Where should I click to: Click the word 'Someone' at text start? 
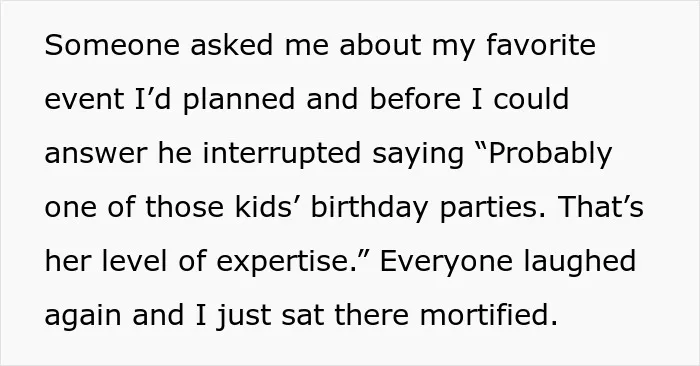pyautogui.click(x=112, y=45)
